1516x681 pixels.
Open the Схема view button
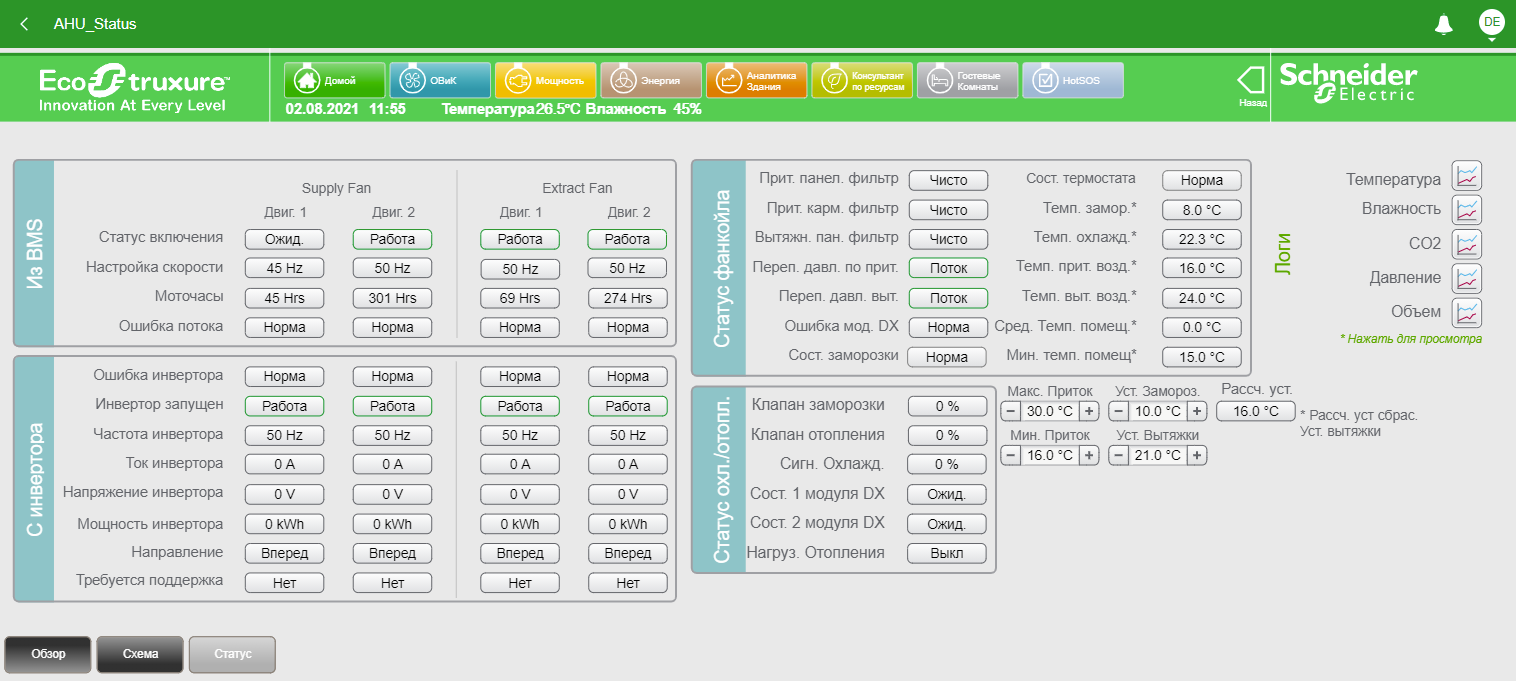(140, 654)
